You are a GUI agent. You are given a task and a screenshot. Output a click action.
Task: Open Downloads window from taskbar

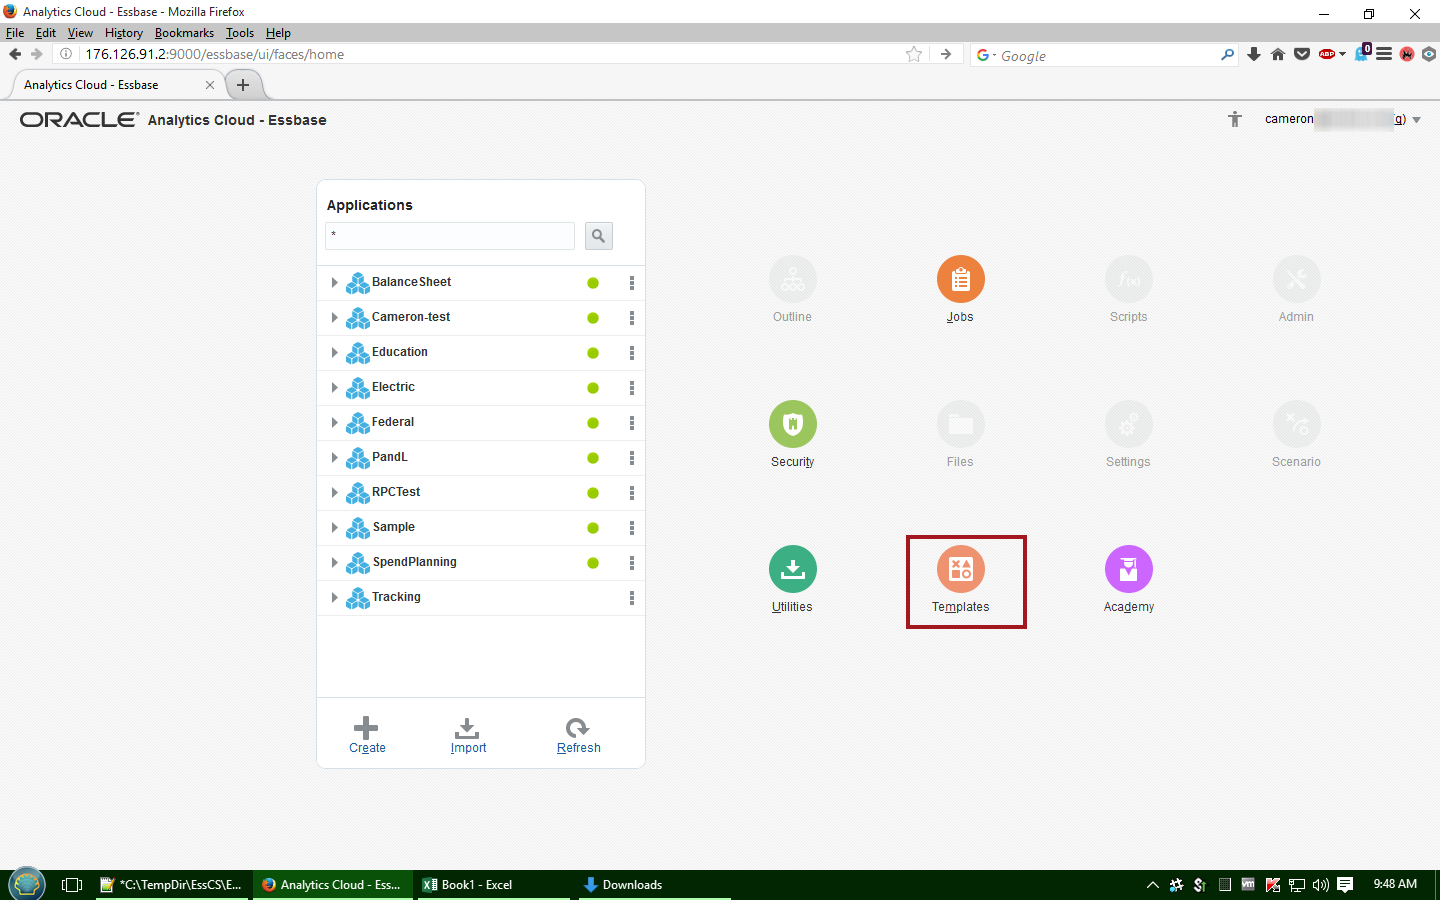click(x=652, y=885)
